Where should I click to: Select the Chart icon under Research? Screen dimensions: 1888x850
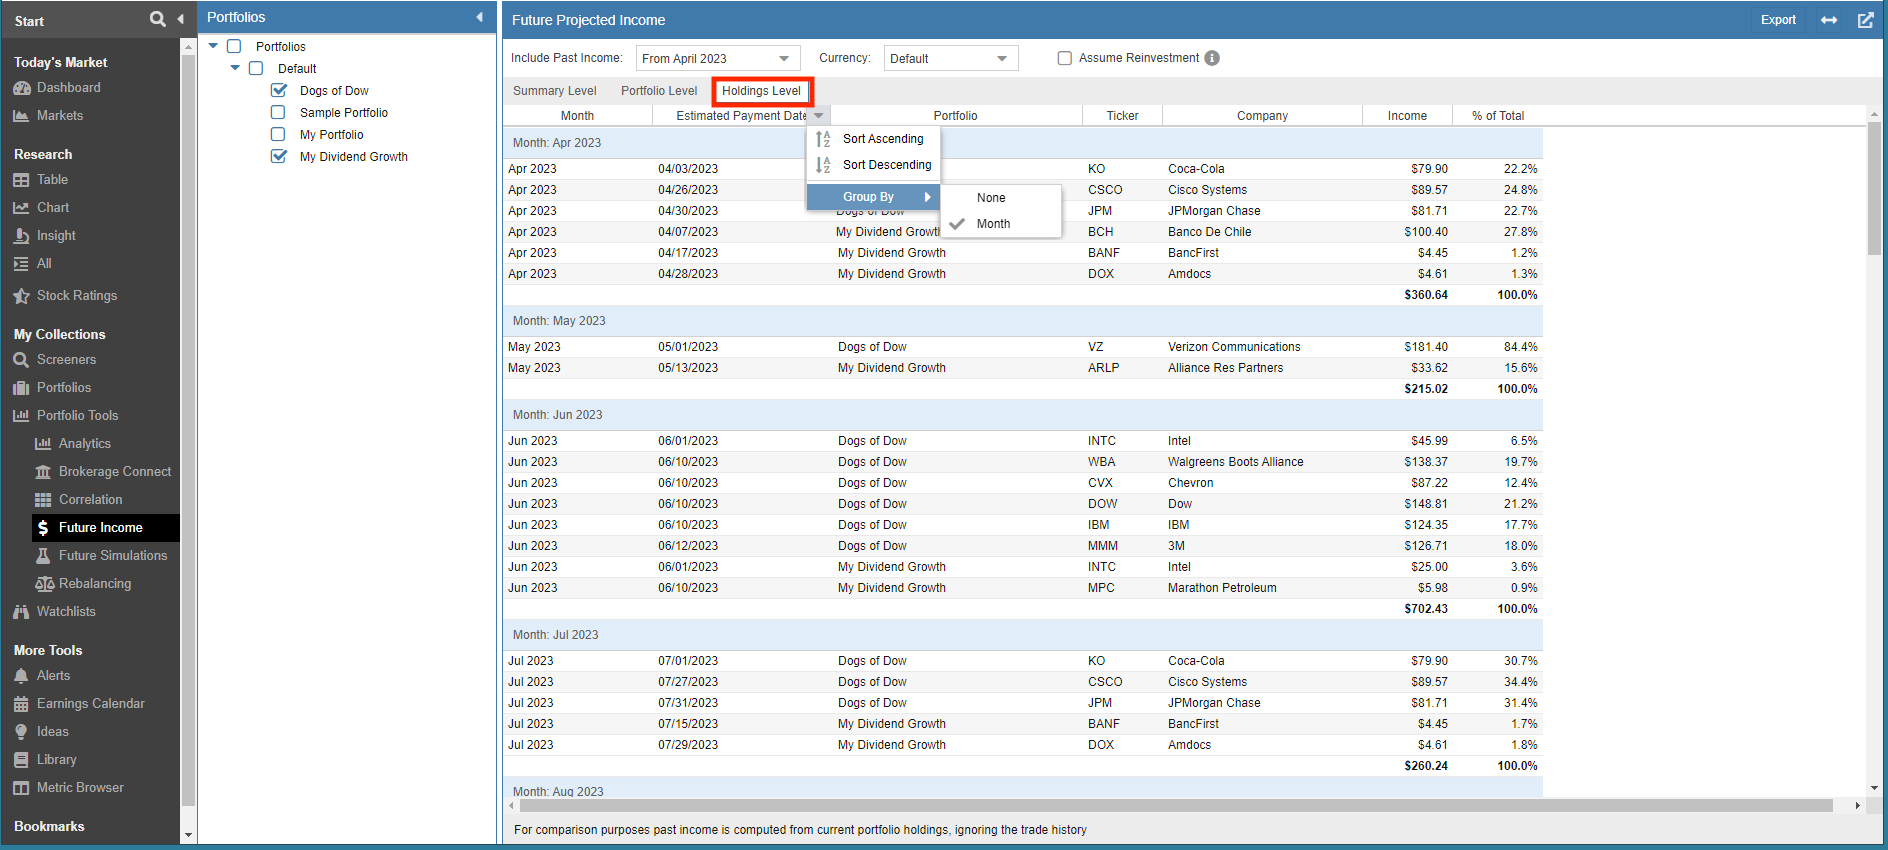(x=21, y=208)
